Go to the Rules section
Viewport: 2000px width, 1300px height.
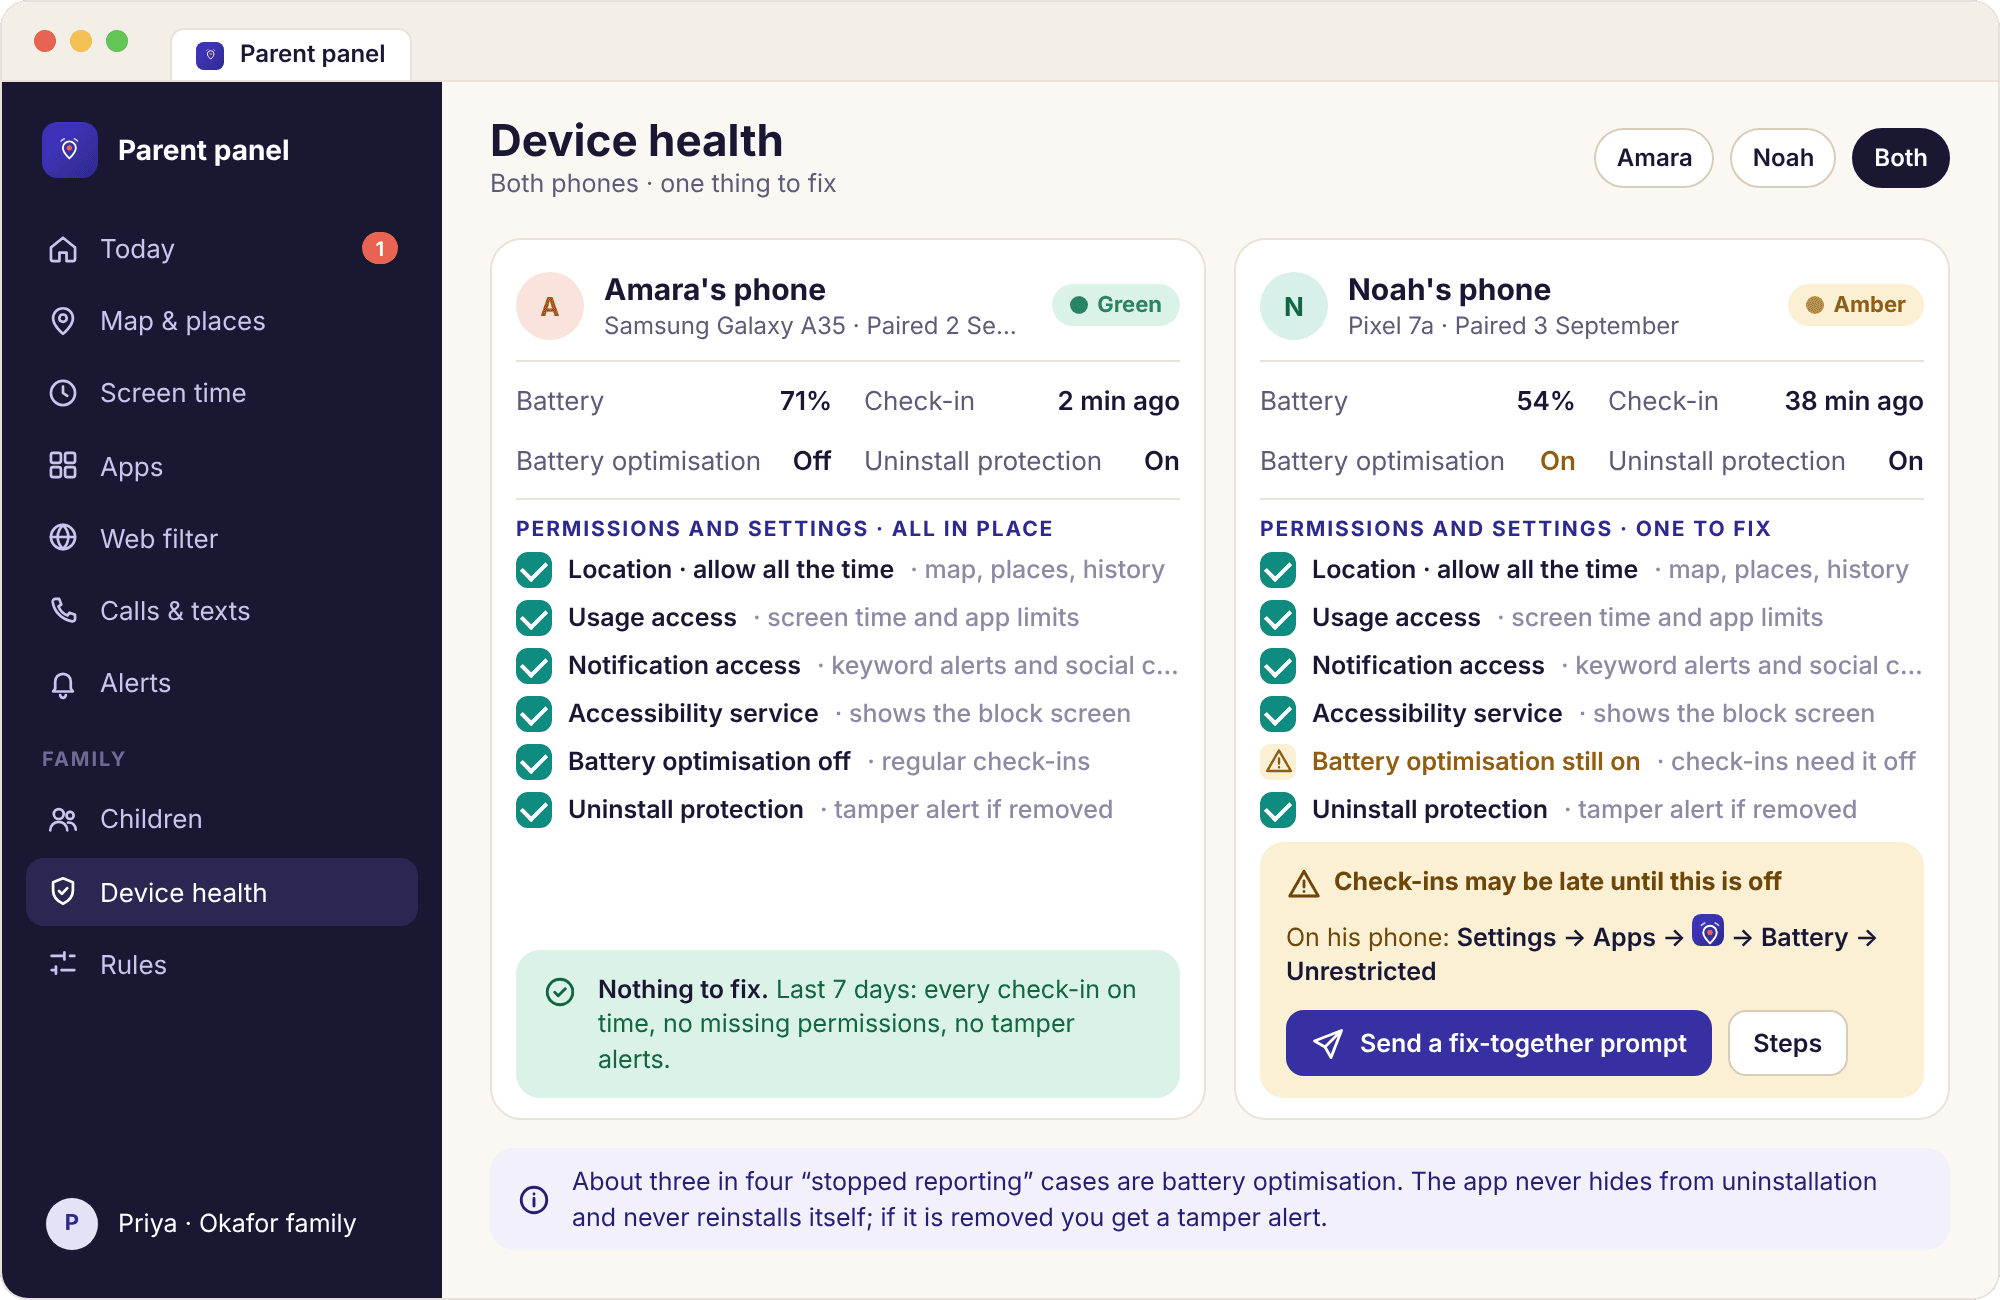[x=222, y=964]
